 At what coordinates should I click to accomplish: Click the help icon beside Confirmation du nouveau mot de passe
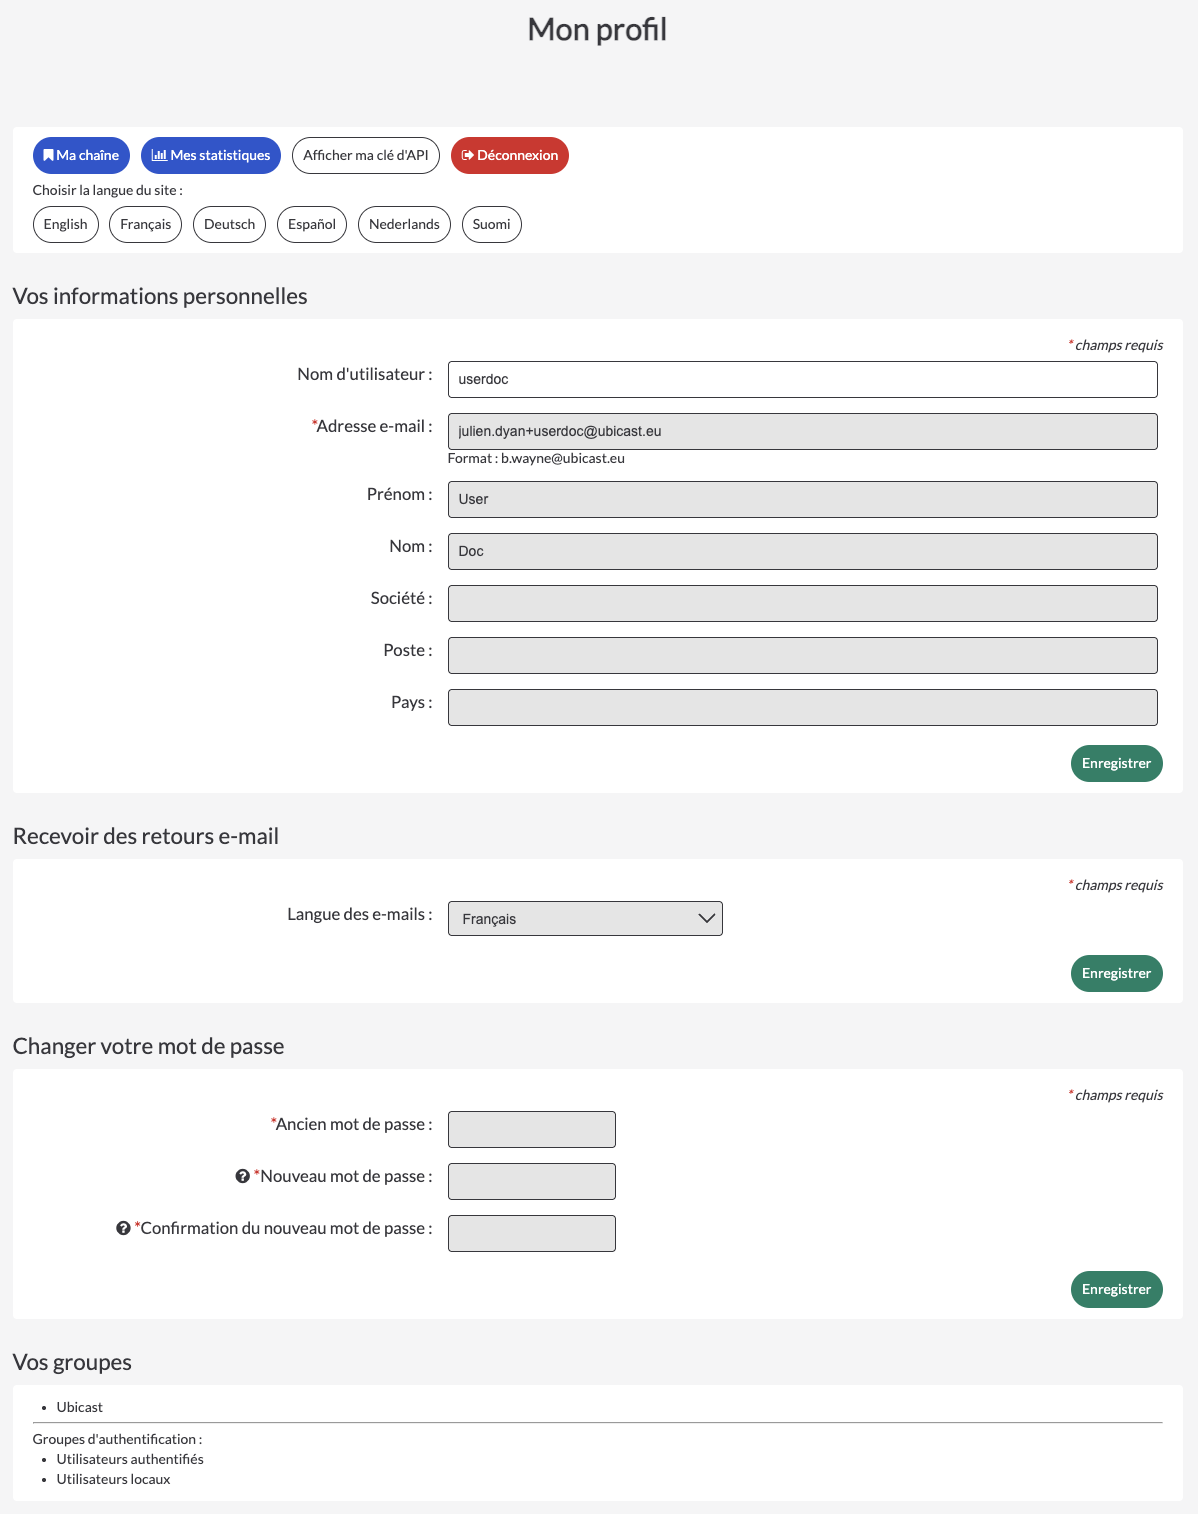[x=123, y=1228]
